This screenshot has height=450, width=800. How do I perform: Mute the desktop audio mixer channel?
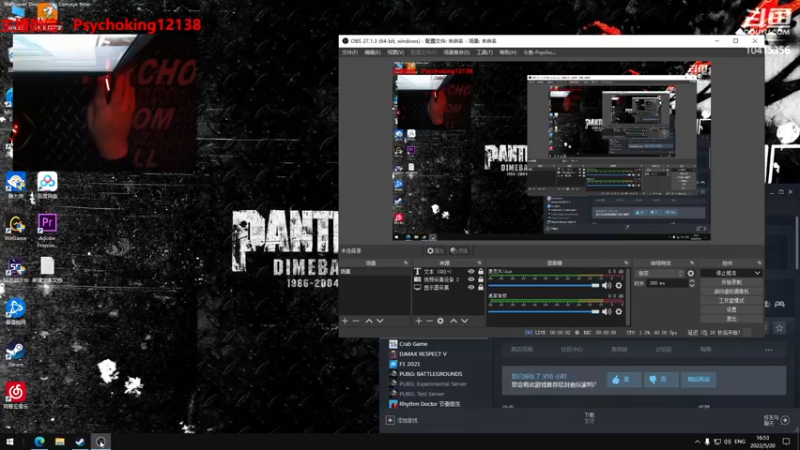pyautogui.click(x=607, y=311)
